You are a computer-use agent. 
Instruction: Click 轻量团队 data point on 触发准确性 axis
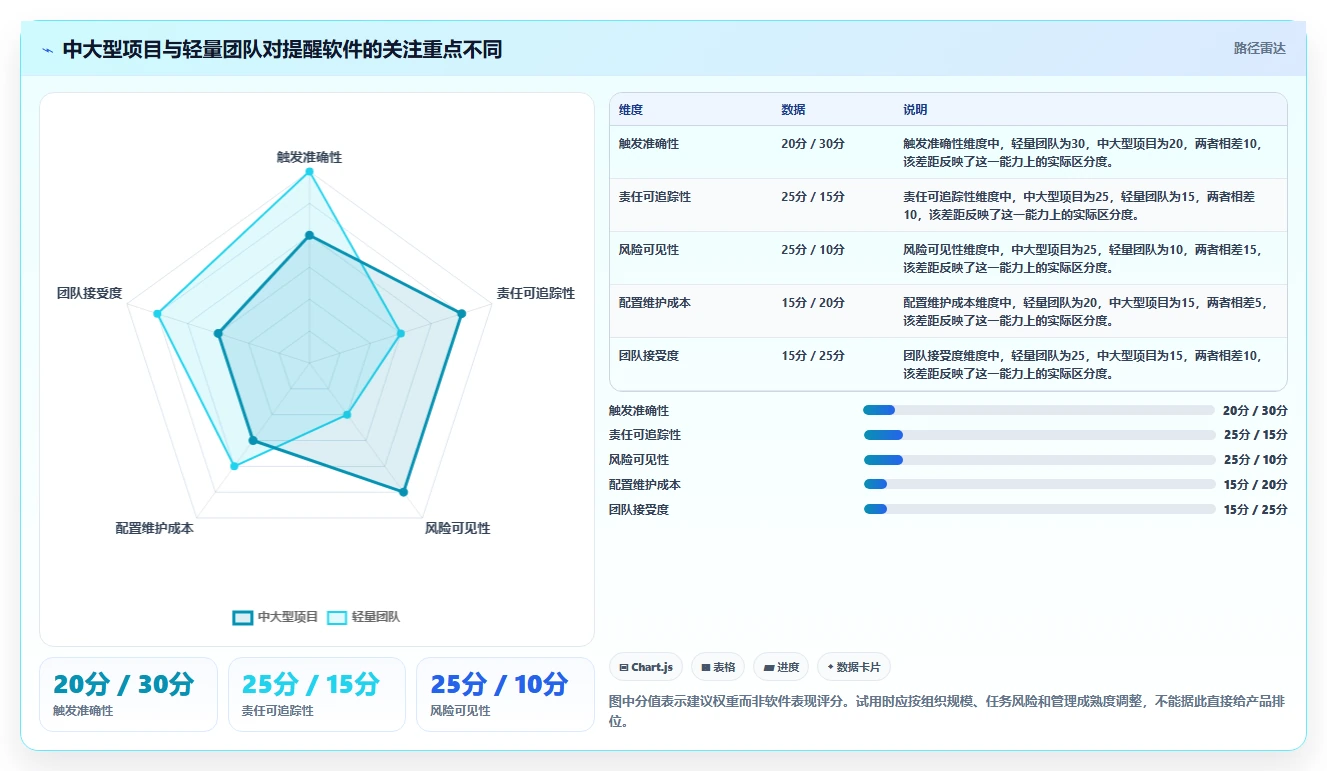(x=309, y=172)
